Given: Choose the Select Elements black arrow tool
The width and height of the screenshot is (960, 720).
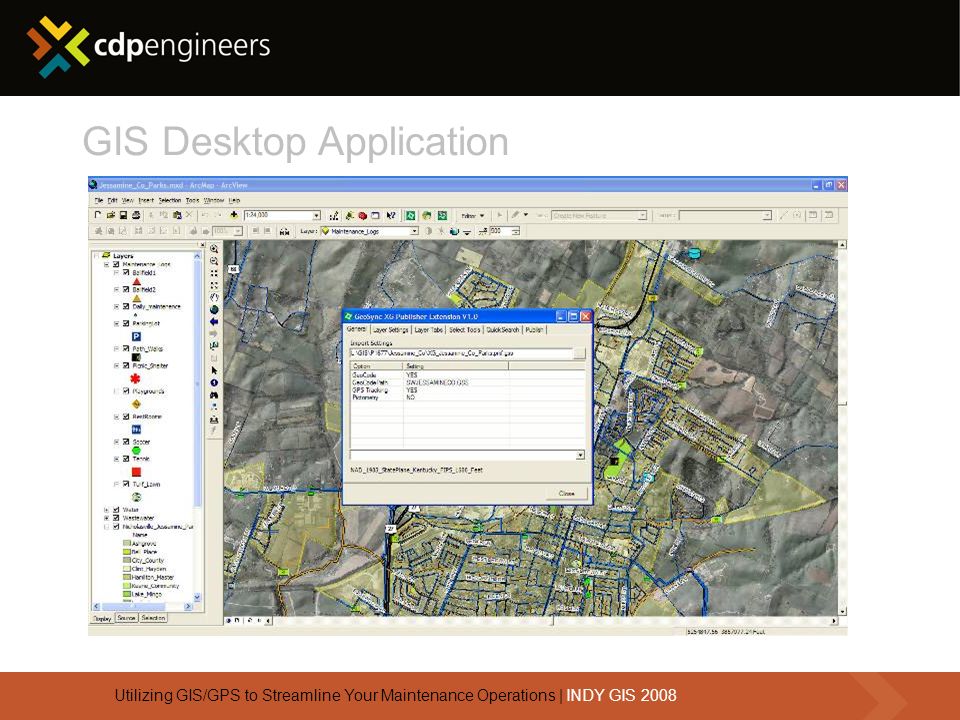Looking at the screenshot, I should (214, 370).
